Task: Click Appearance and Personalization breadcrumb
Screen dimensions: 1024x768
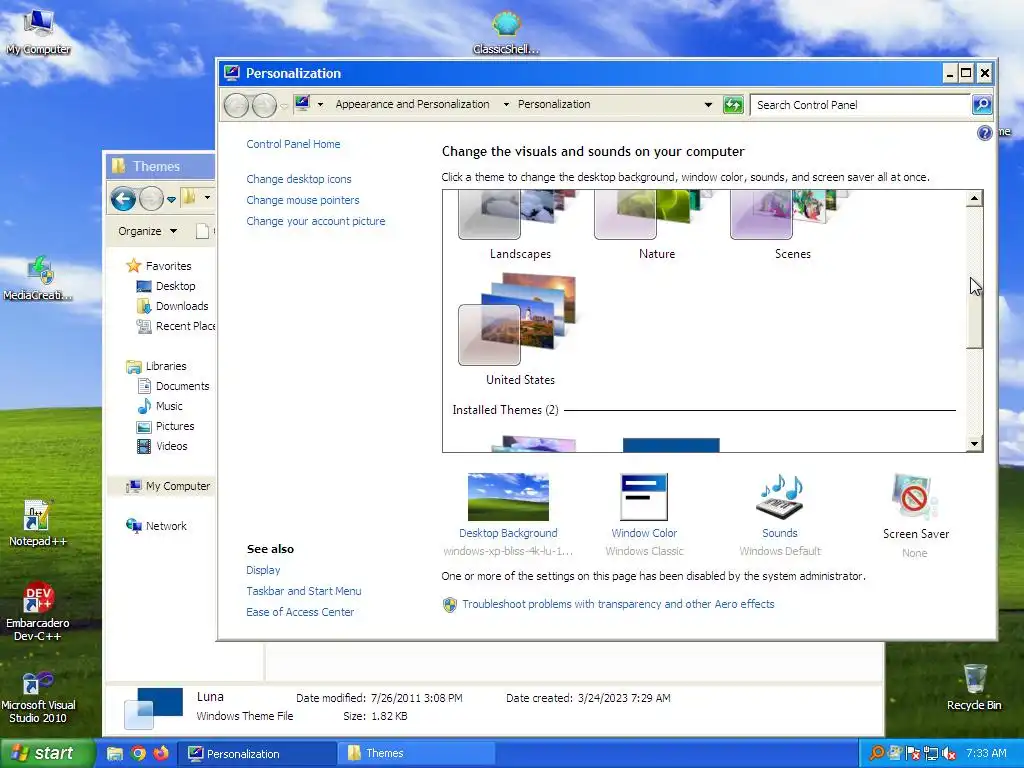Action: 412,104
